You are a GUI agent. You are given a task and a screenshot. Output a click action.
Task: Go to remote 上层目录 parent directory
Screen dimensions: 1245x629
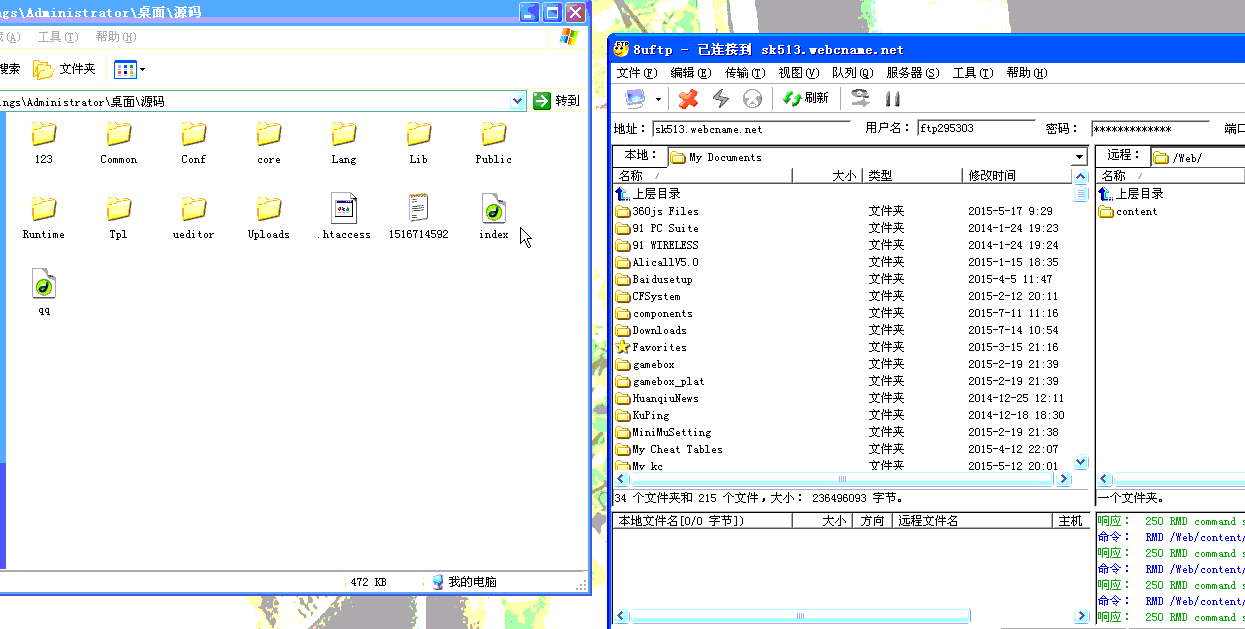1131,193
